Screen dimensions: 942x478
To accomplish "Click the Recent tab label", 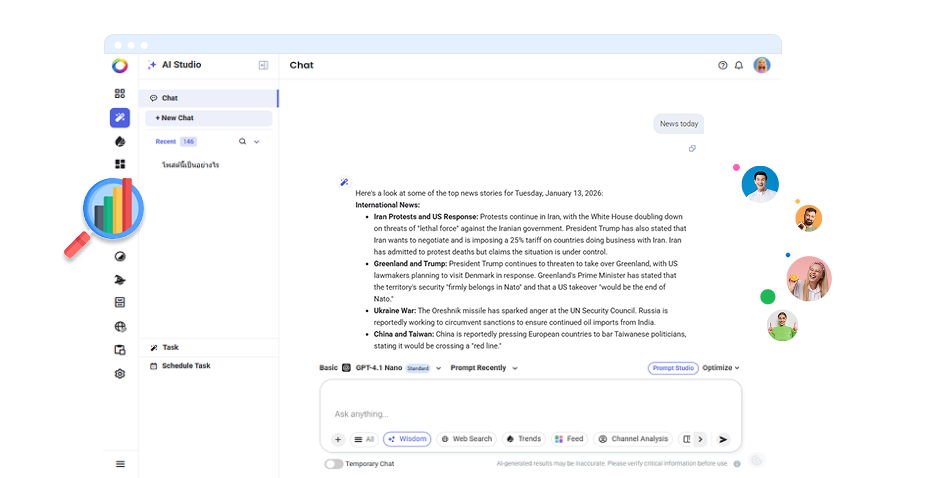I will tap(166, 142).
